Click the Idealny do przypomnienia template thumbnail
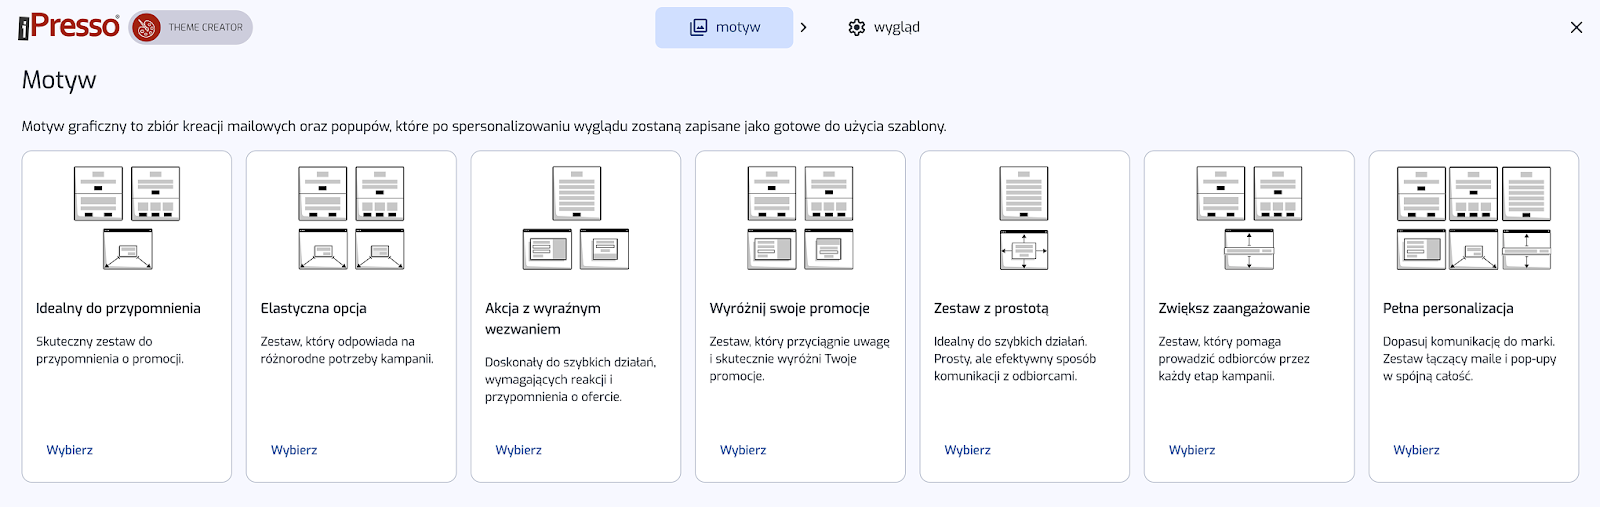Image resolution: width=1600 pixels, height=507 pixels. coord(127,218)
